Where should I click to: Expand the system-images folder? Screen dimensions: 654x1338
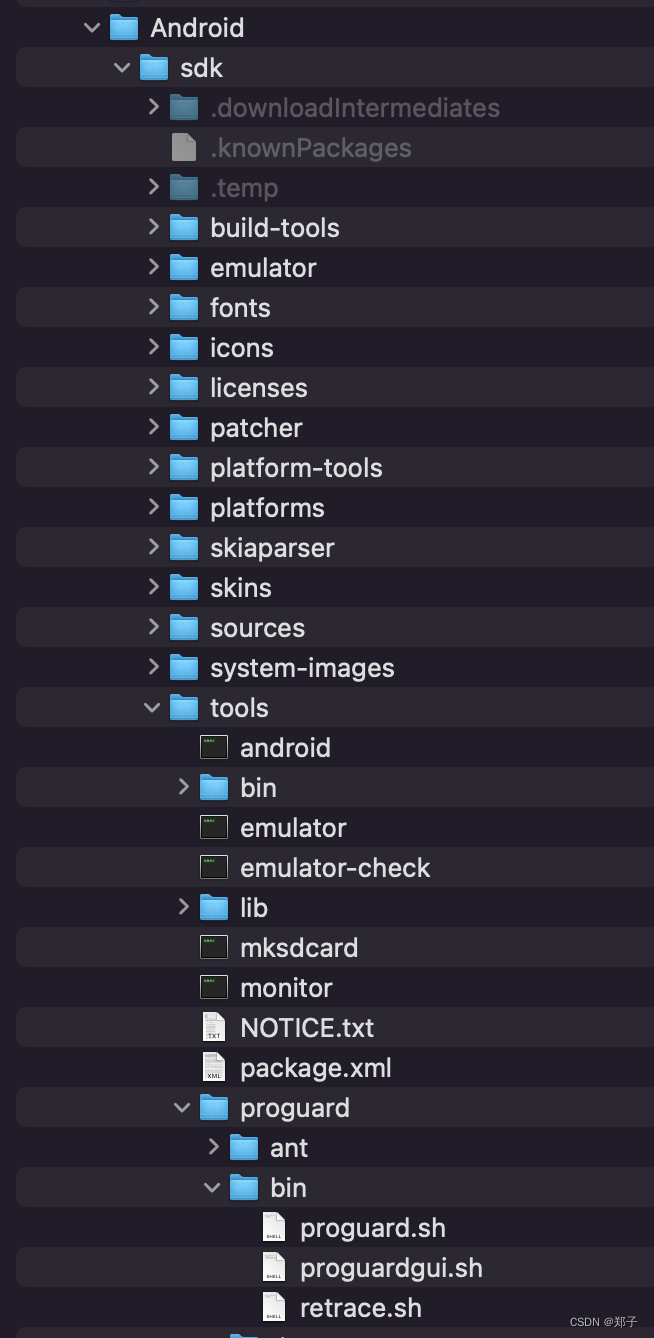coord(152,667)
